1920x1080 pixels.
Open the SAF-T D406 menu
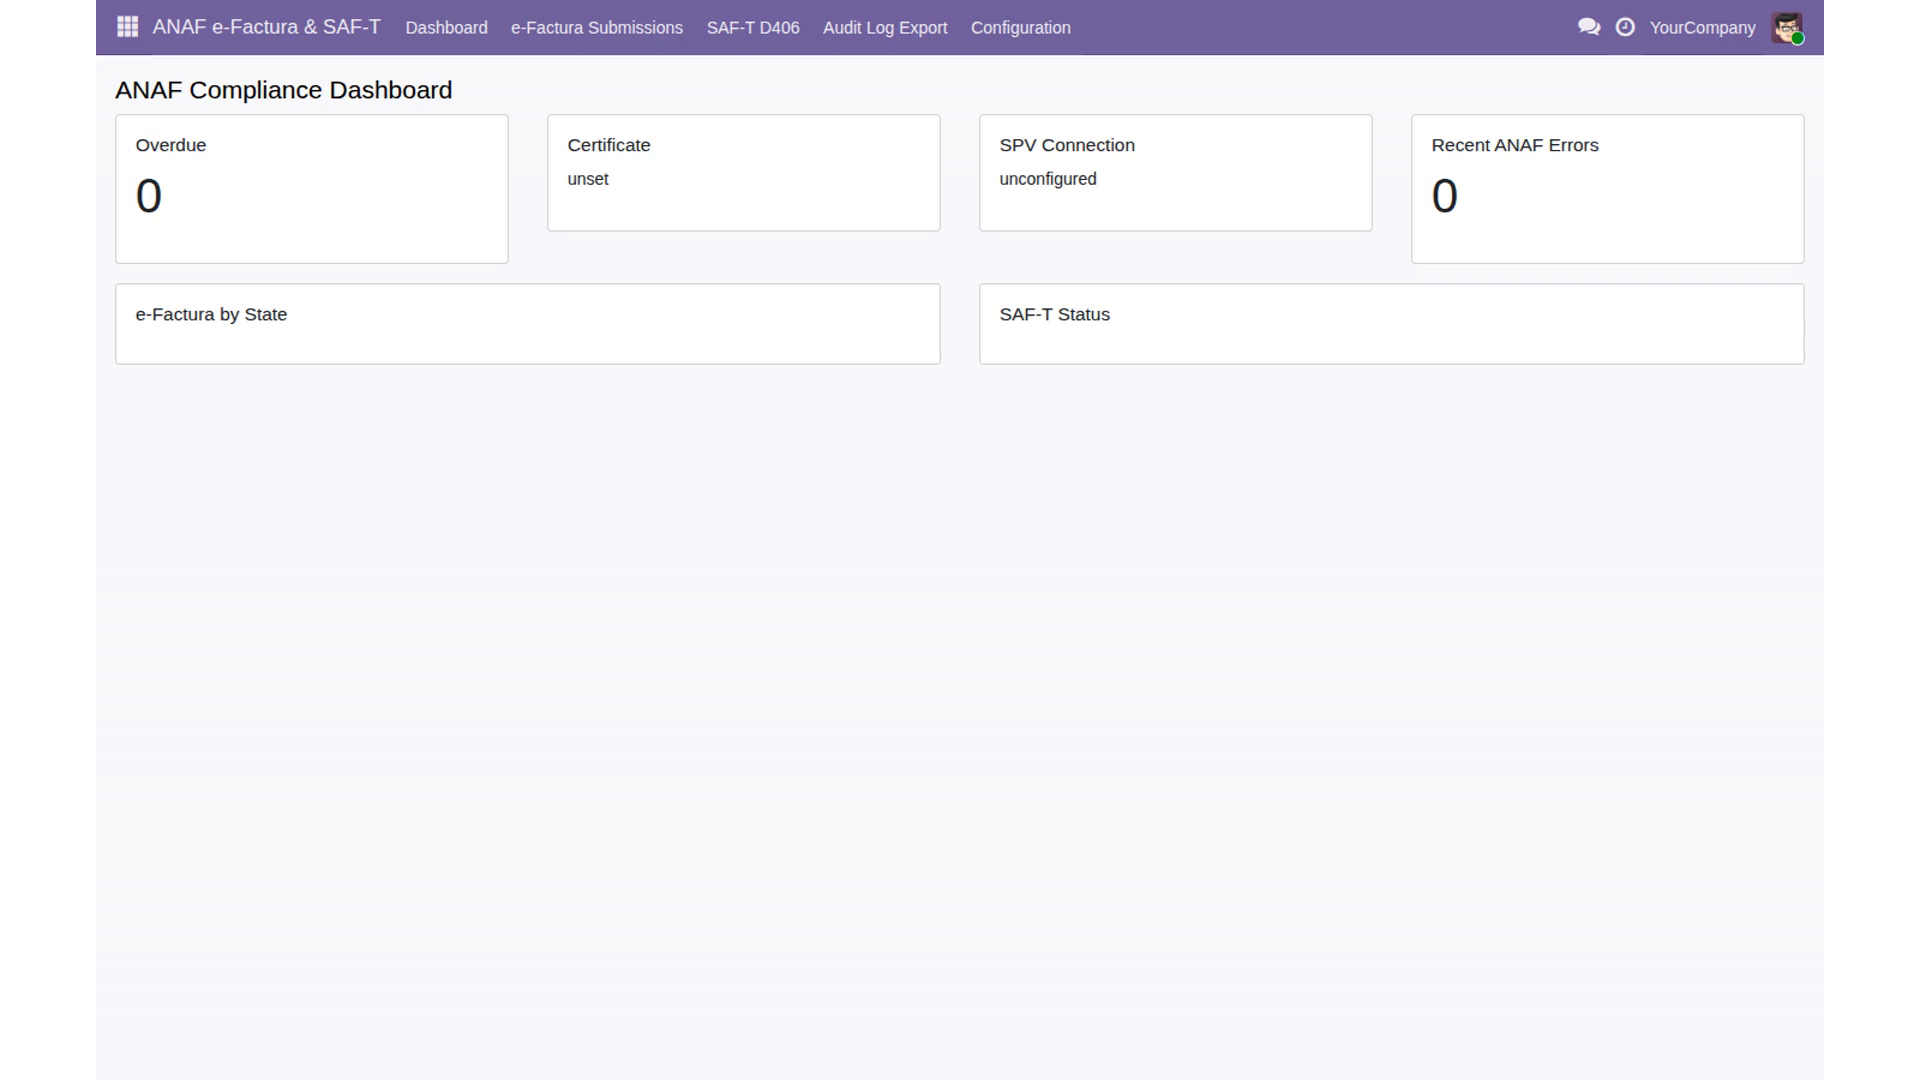click(753, 28)
